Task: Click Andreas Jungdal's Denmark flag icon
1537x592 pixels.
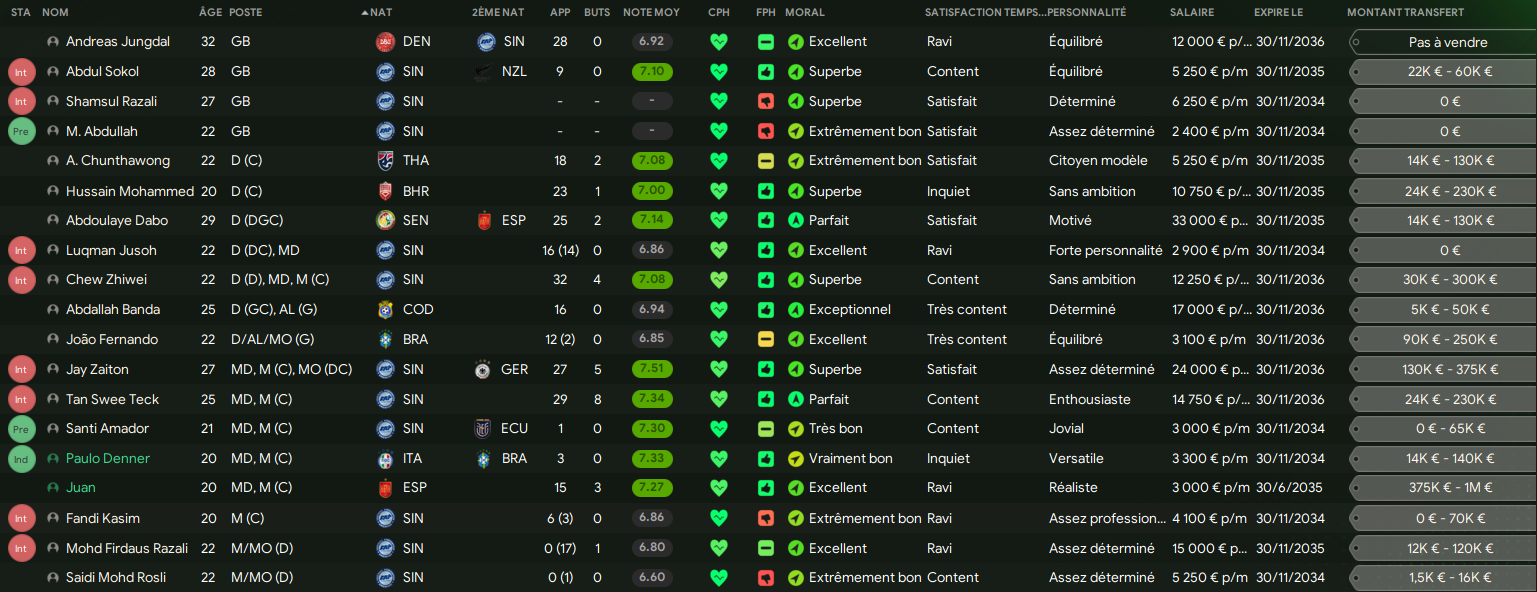Action: pos(385,42)
